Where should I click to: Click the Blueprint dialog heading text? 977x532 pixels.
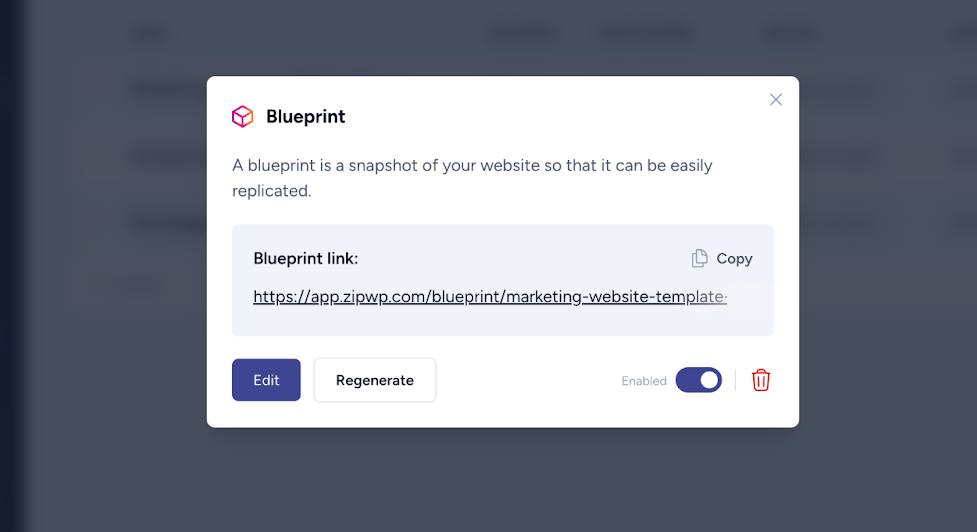[x=305, y=116]
